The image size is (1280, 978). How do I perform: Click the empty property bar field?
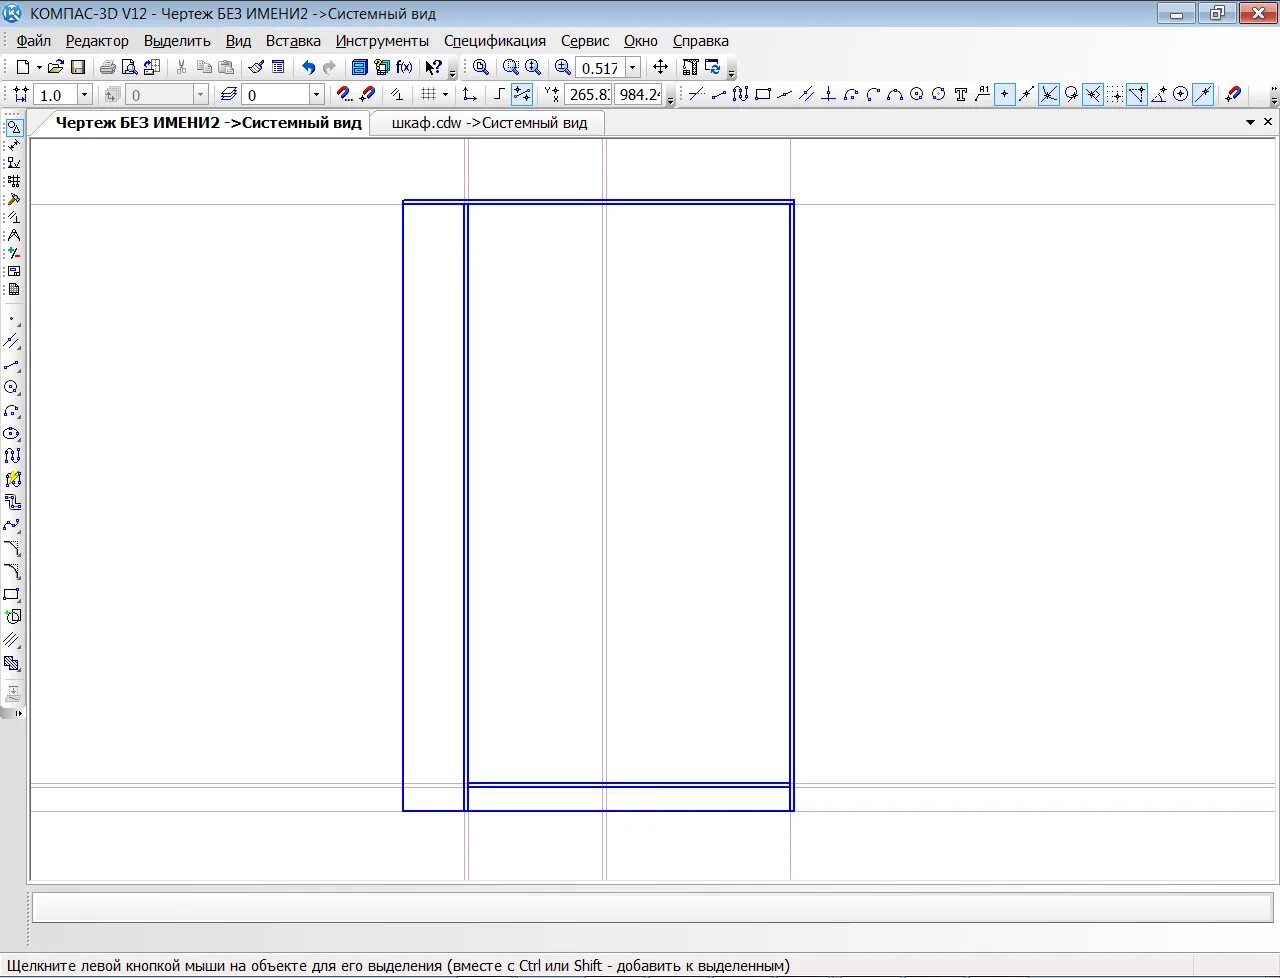point(654,907)
